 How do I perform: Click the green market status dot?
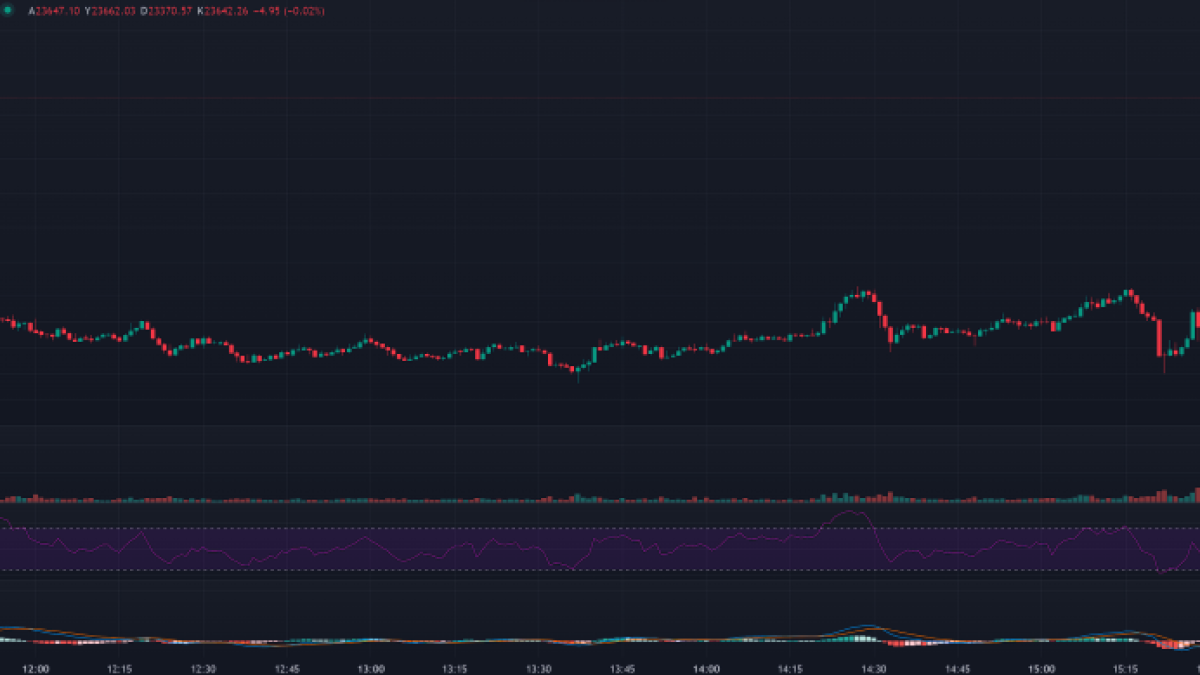click(8, 10)
